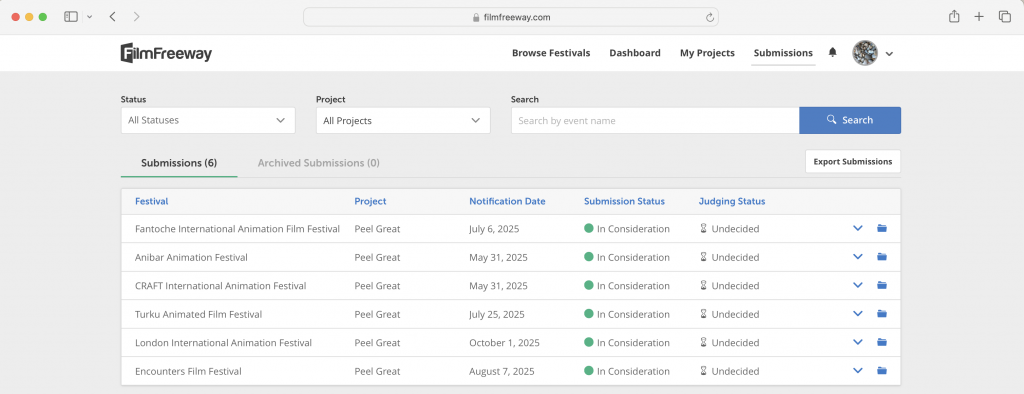Expand the CRAFT International Animation Festival row chevron
This screenshot has height=394, width=1024.
[x=858, y=286]
